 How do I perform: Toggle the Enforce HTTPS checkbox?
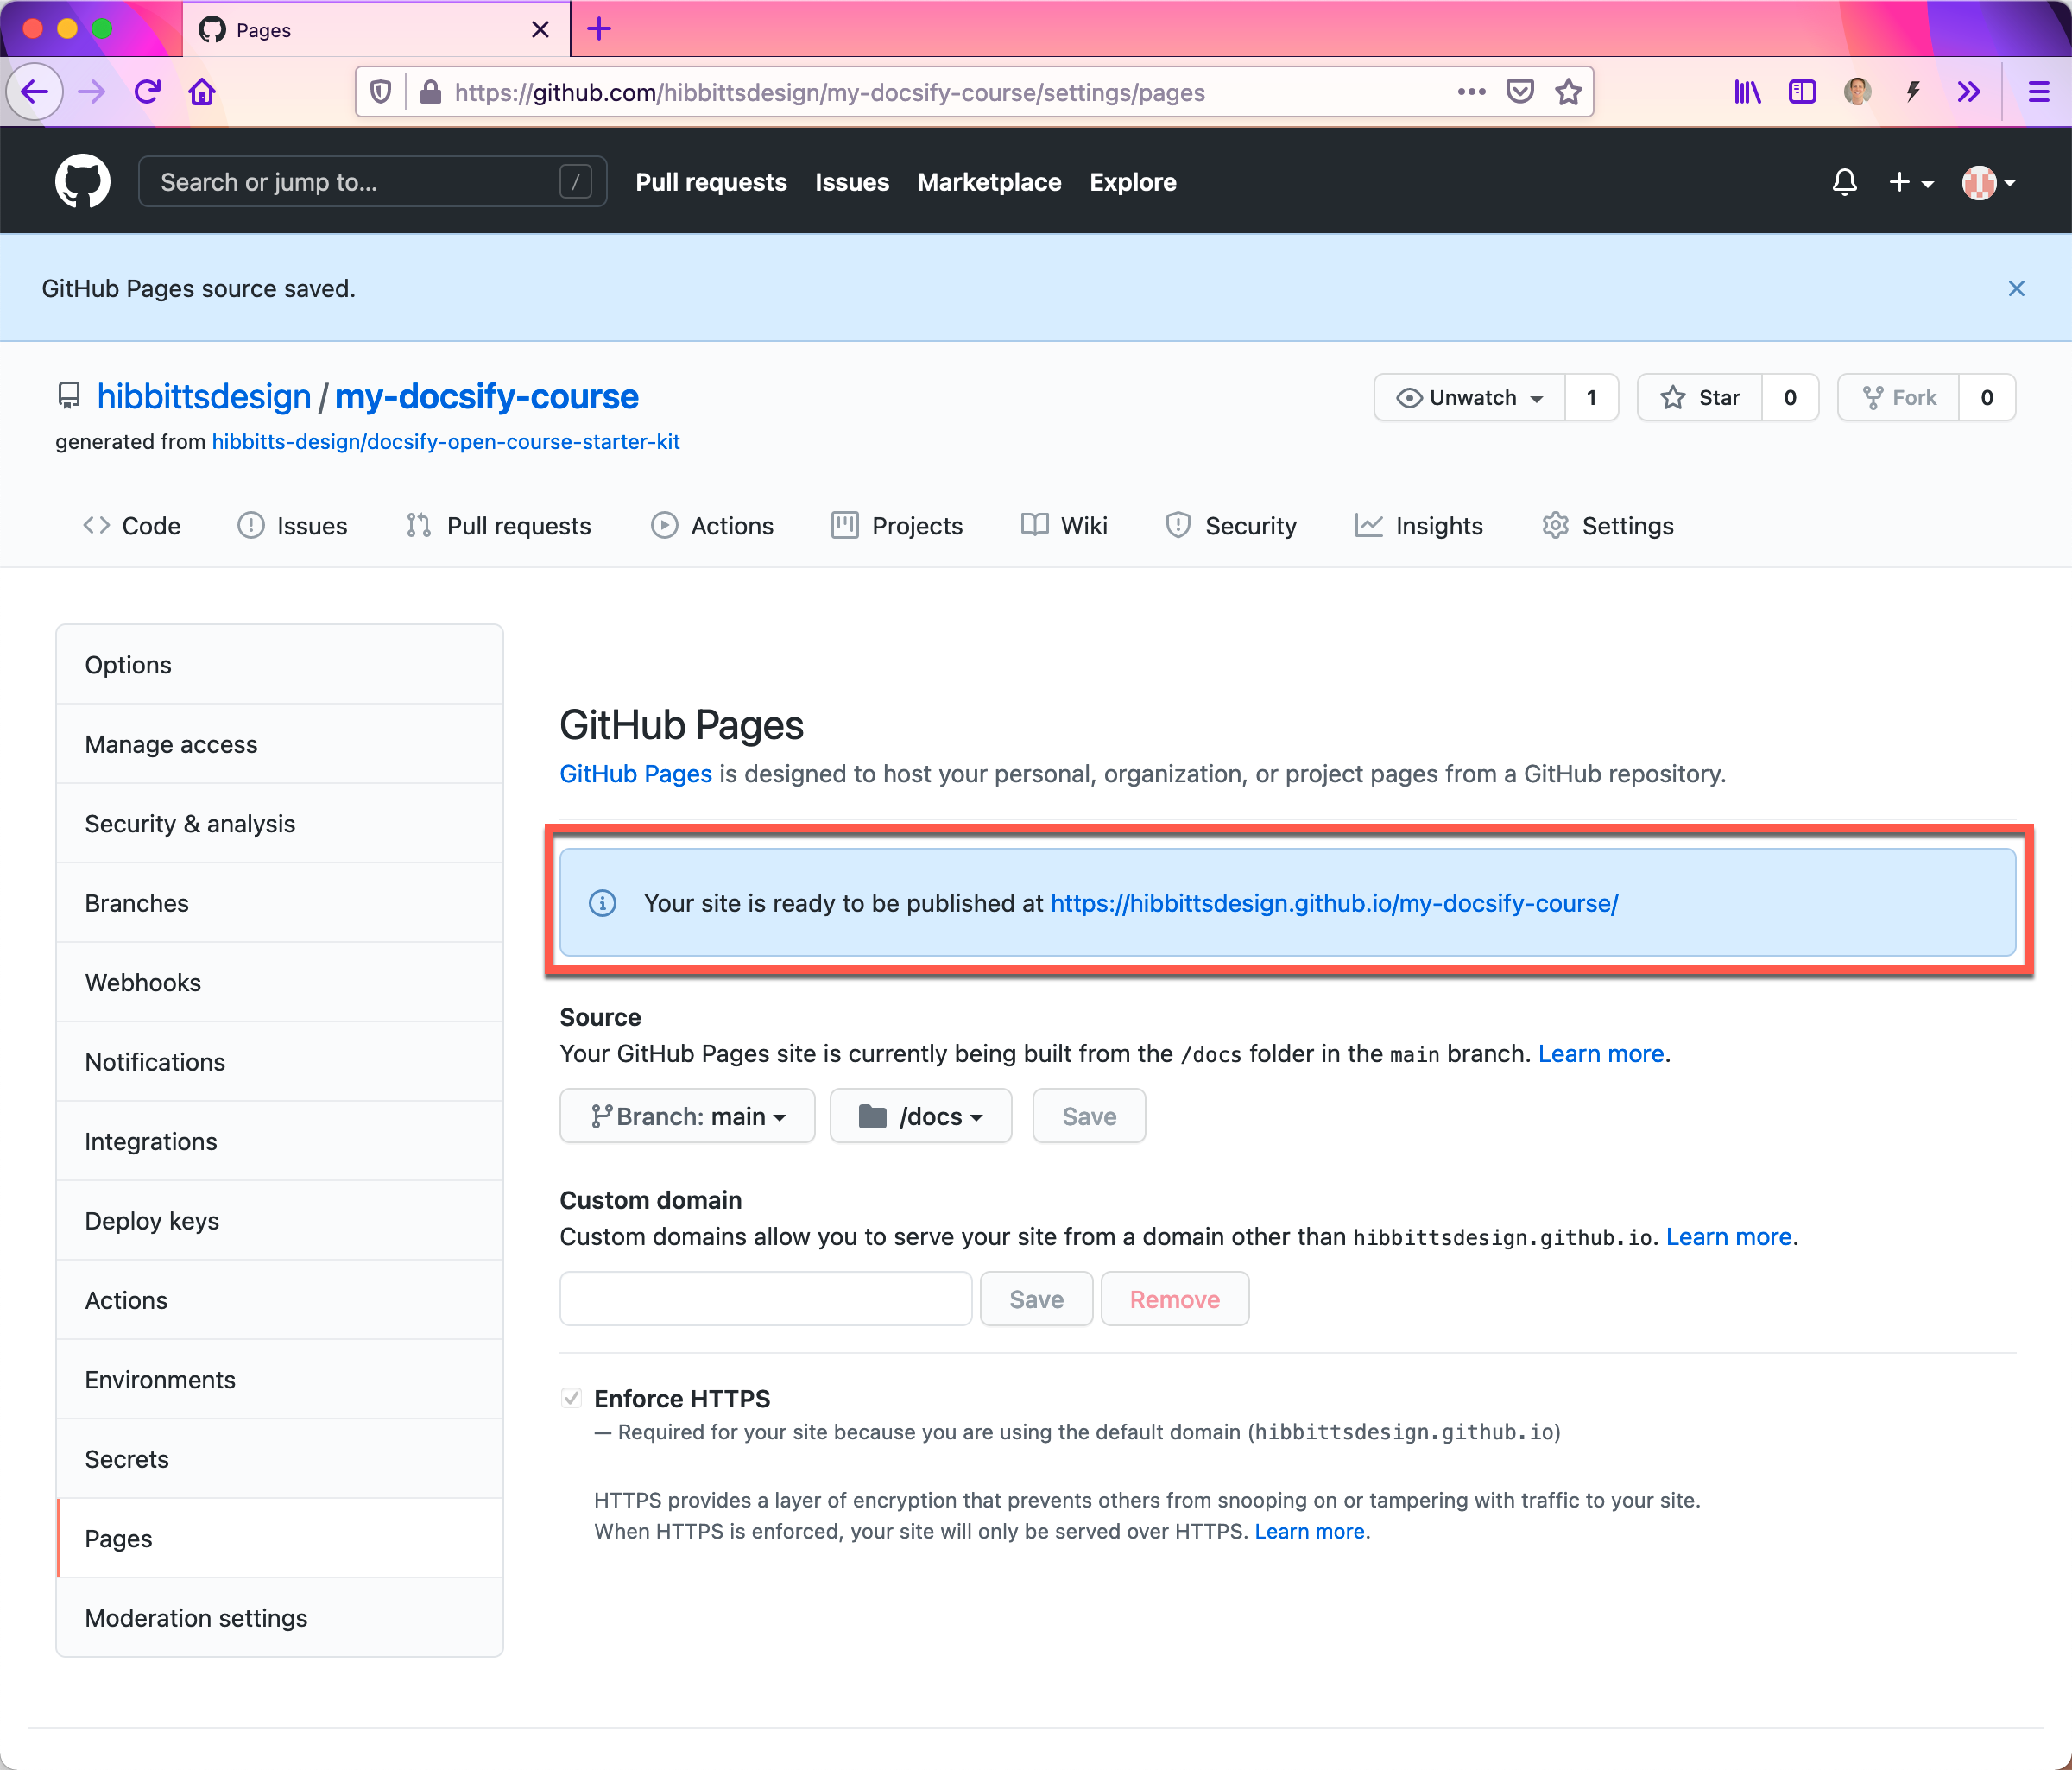[571, 1397]
